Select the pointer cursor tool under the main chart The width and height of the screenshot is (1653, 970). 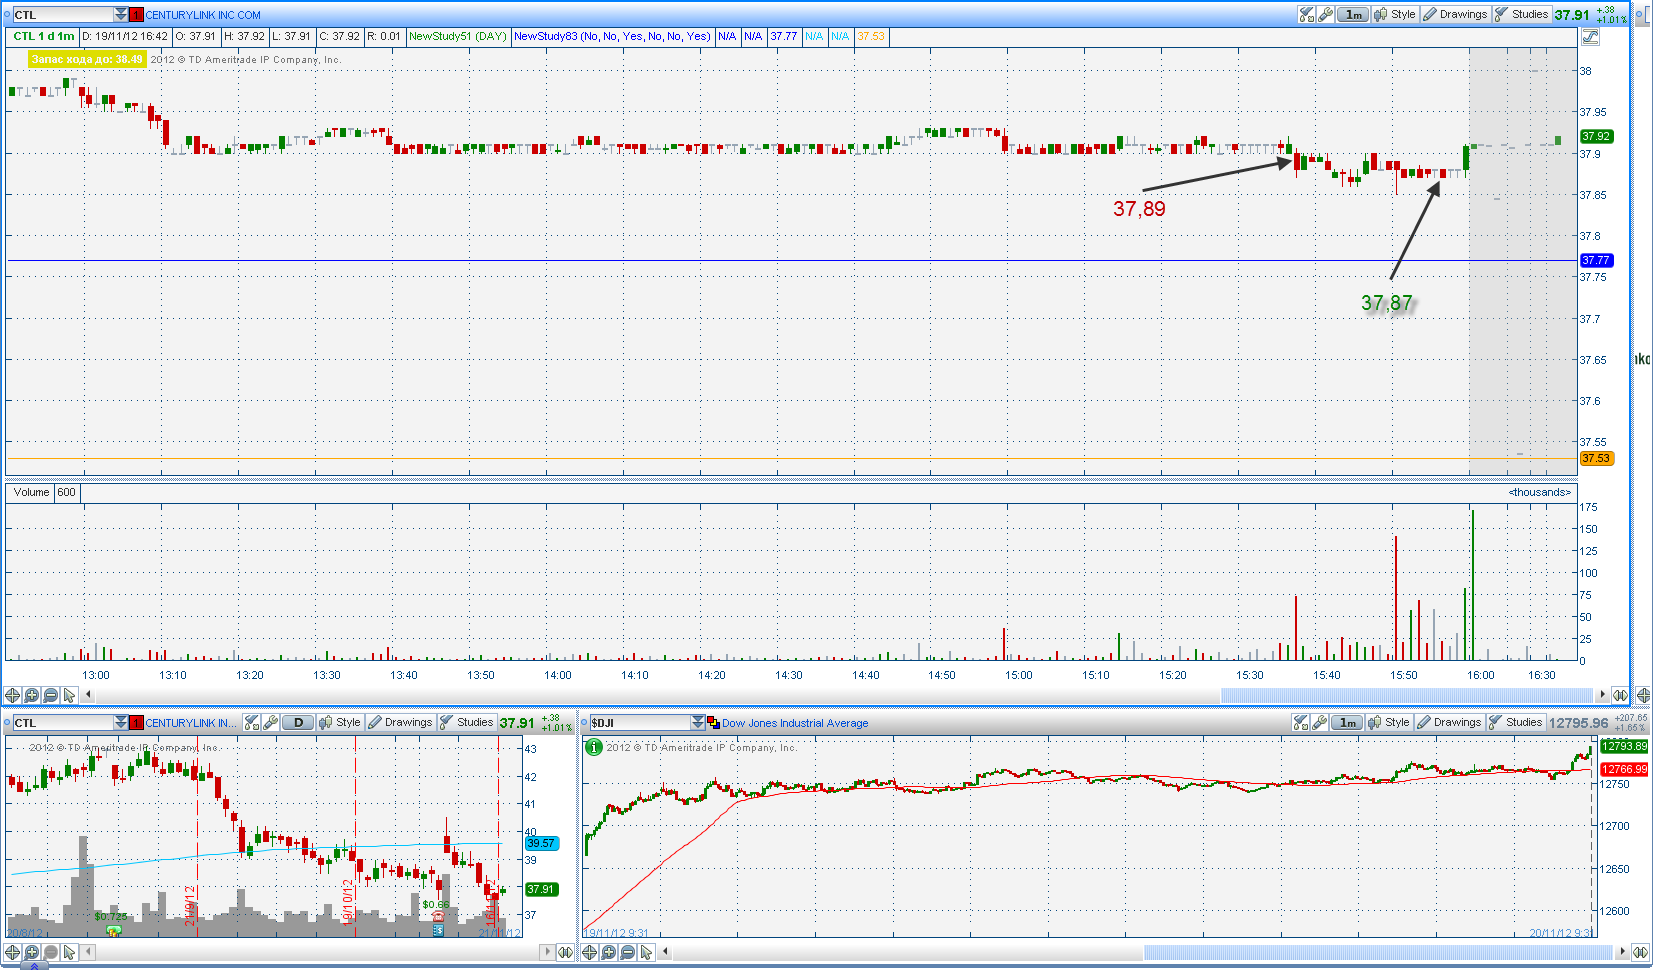(69, 695)
